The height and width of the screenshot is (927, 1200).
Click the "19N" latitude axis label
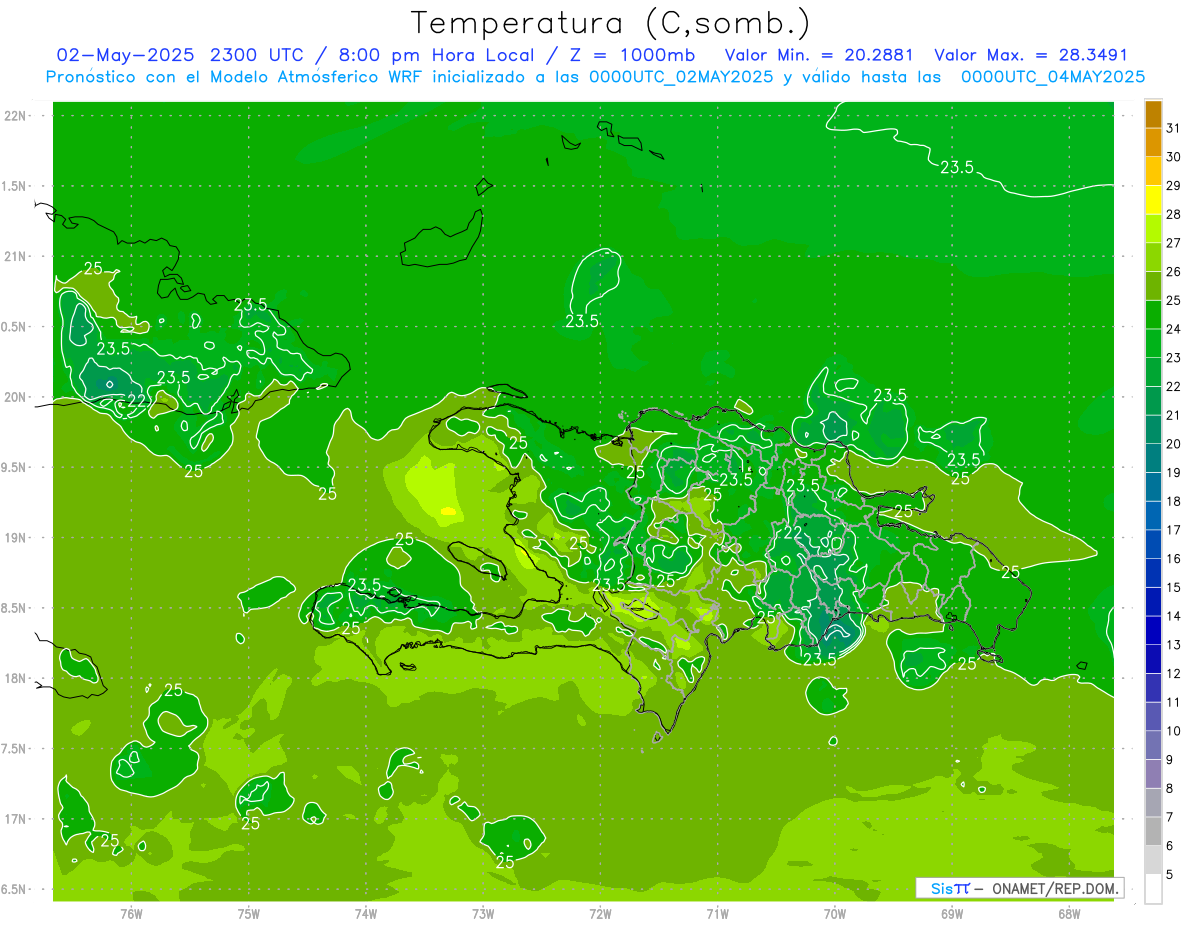click(x=16, y=538)
